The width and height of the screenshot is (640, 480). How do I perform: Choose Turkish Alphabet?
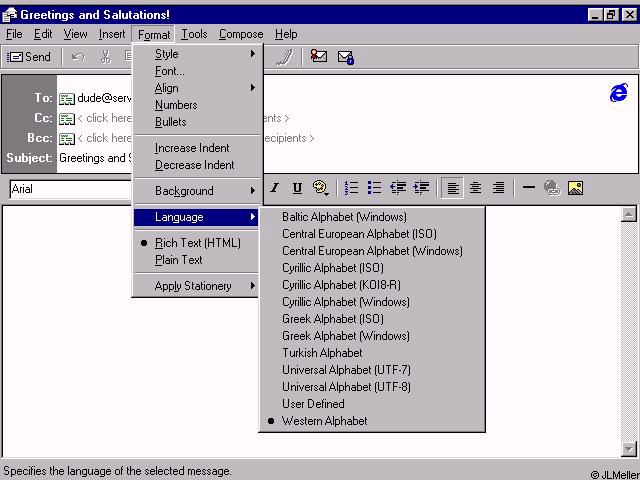click(372, 353)
